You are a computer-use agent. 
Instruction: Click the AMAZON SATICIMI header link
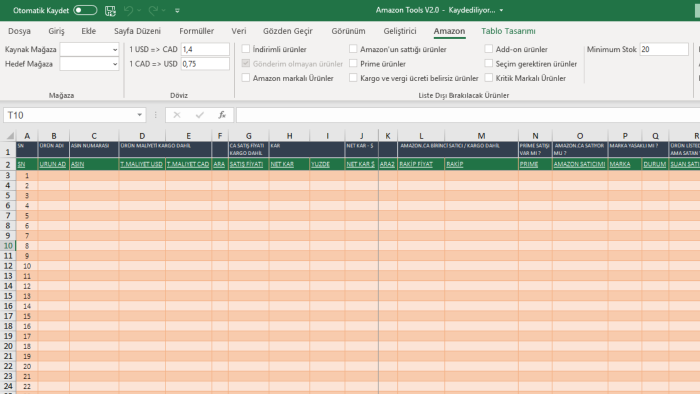click(579, 164)
